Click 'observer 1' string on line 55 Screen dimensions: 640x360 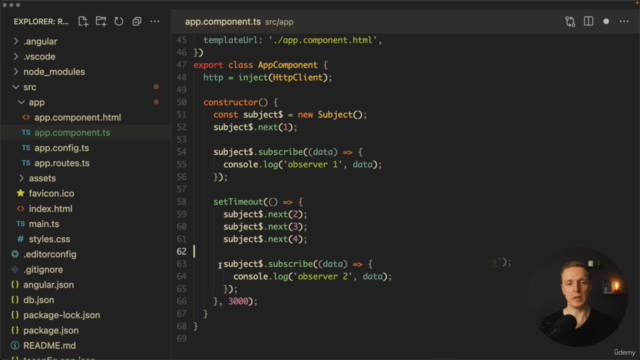tap(312, 164)
